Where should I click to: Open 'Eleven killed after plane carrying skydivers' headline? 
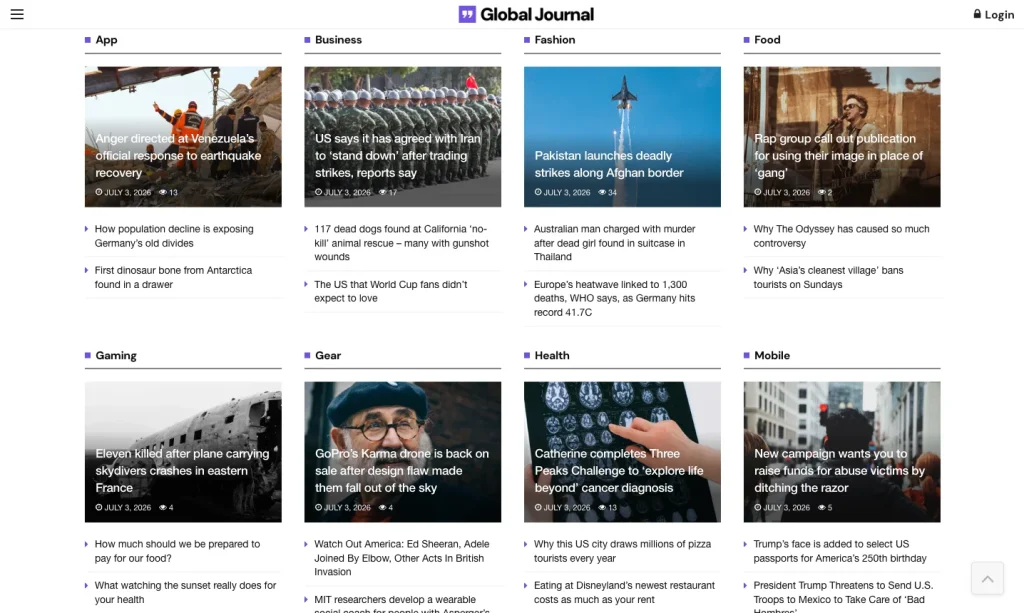(x=182, y=470)
